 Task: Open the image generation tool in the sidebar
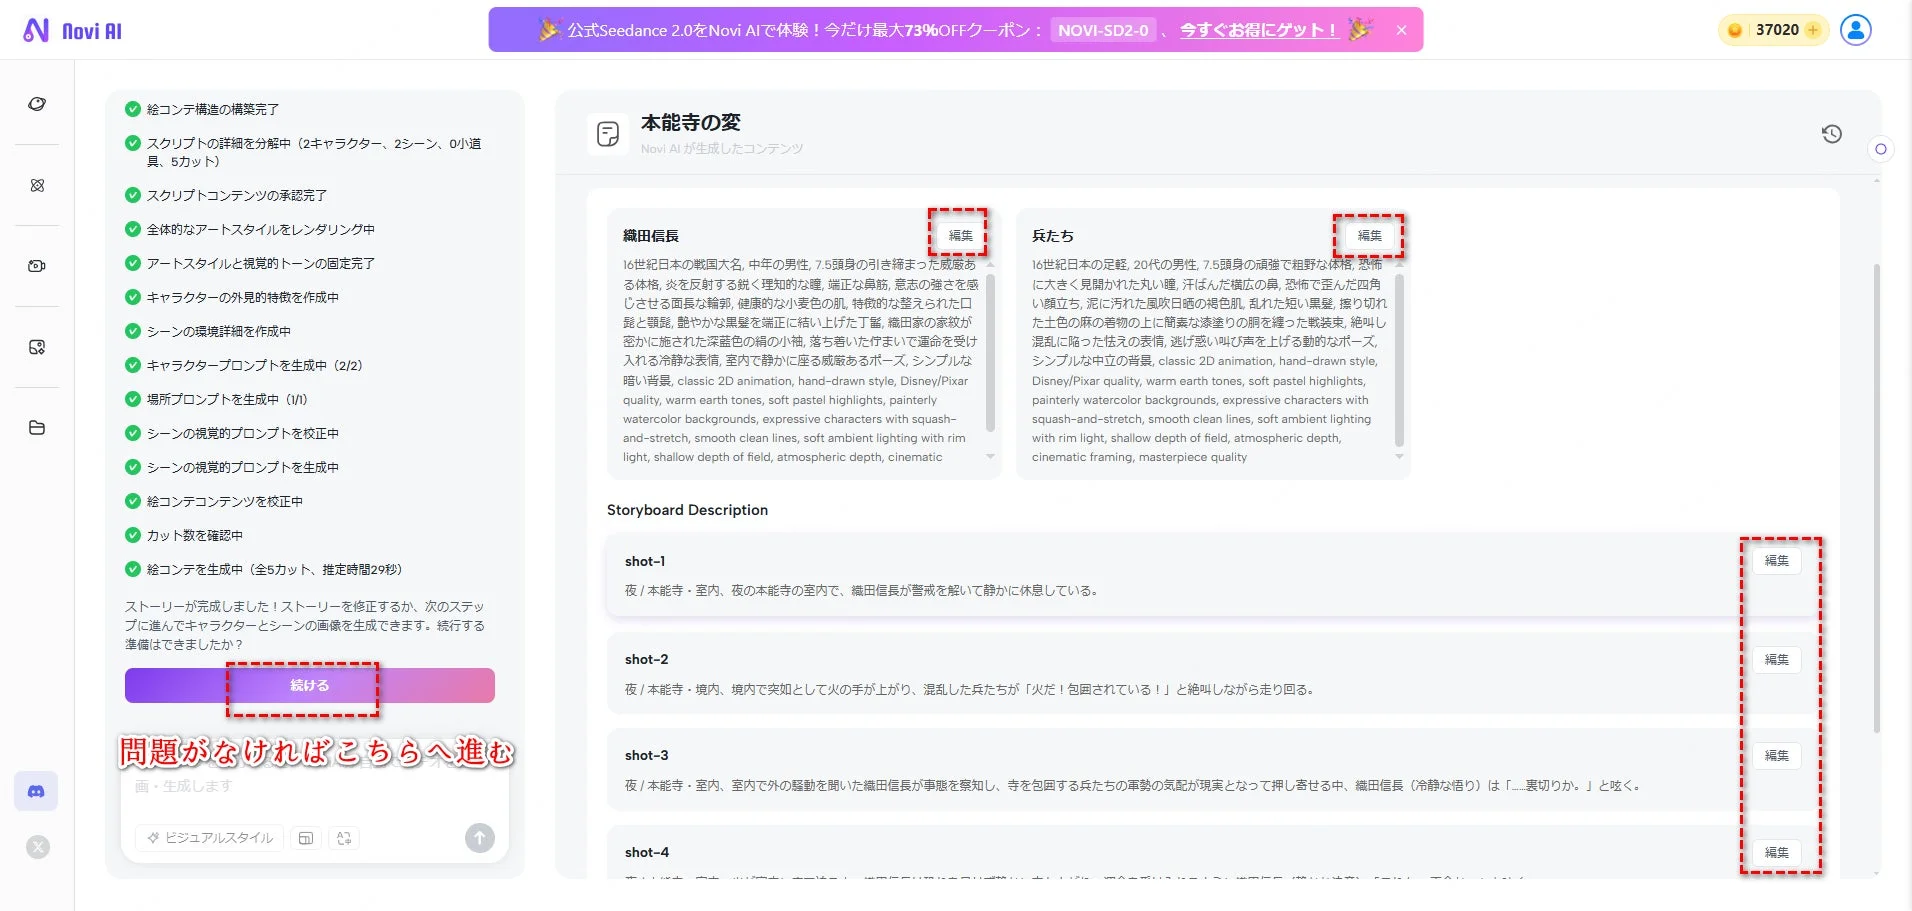37,346
